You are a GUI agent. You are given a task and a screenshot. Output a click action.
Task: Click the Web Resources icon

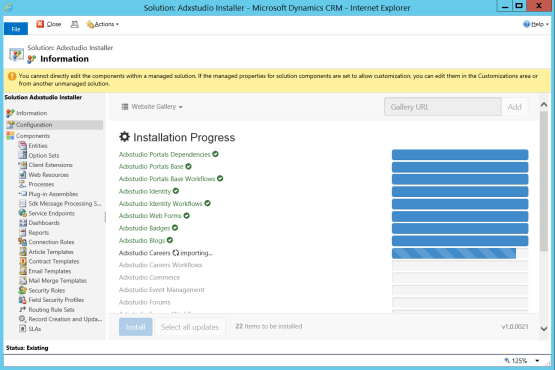pyautogui.click(x=23, y=175)
